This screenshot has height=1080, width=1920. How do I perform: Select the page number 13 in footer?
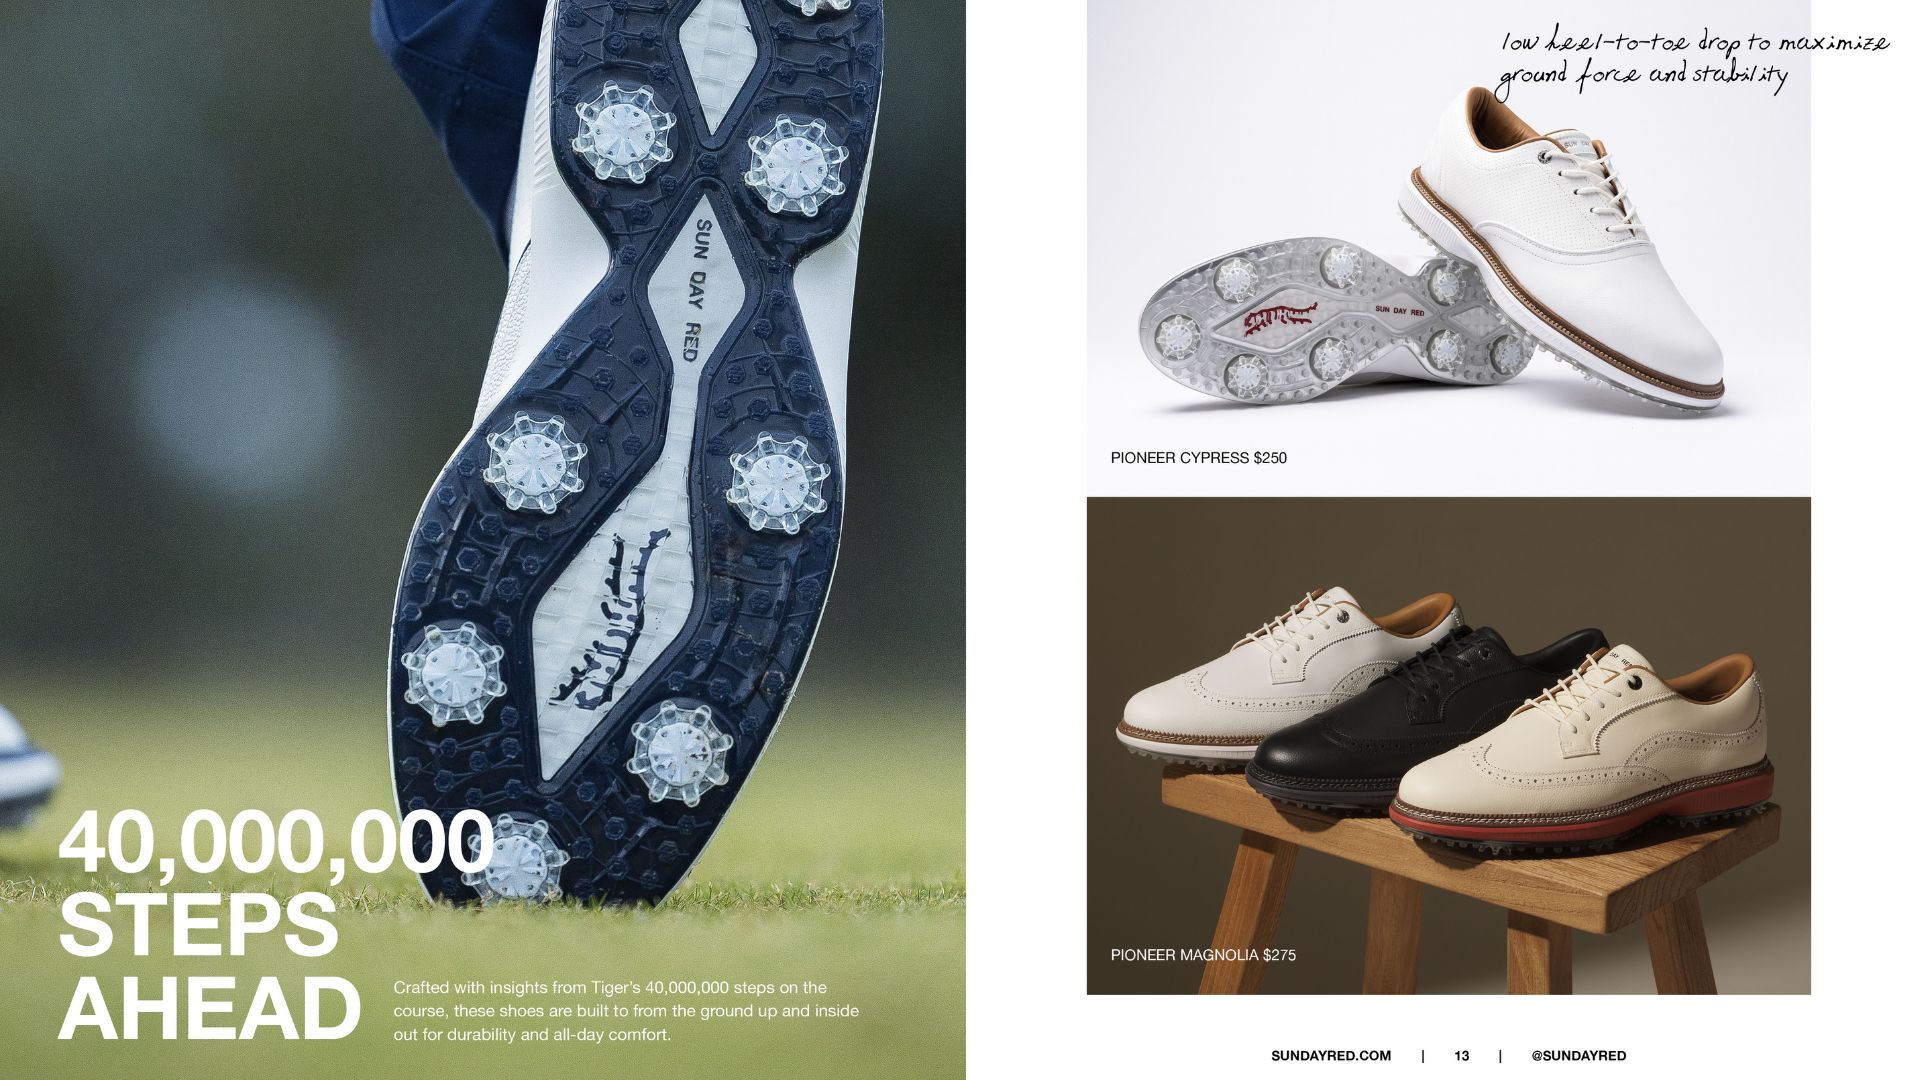[1461, 1055]
